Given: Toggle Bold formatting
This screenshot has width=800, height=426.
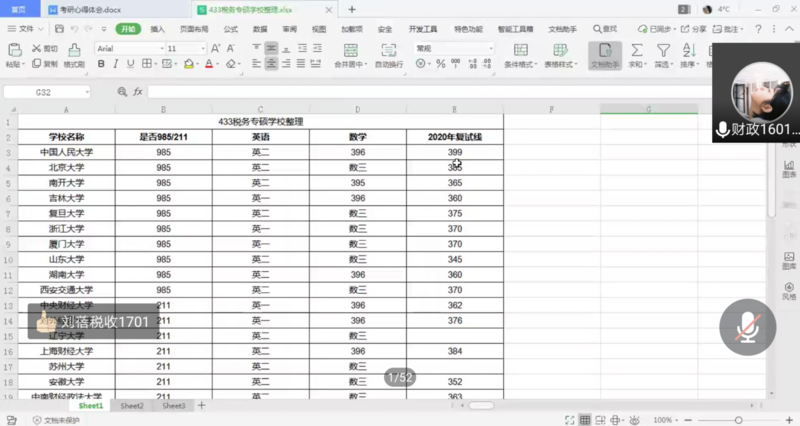Looking at the screenshot, I should click(101, 64).
